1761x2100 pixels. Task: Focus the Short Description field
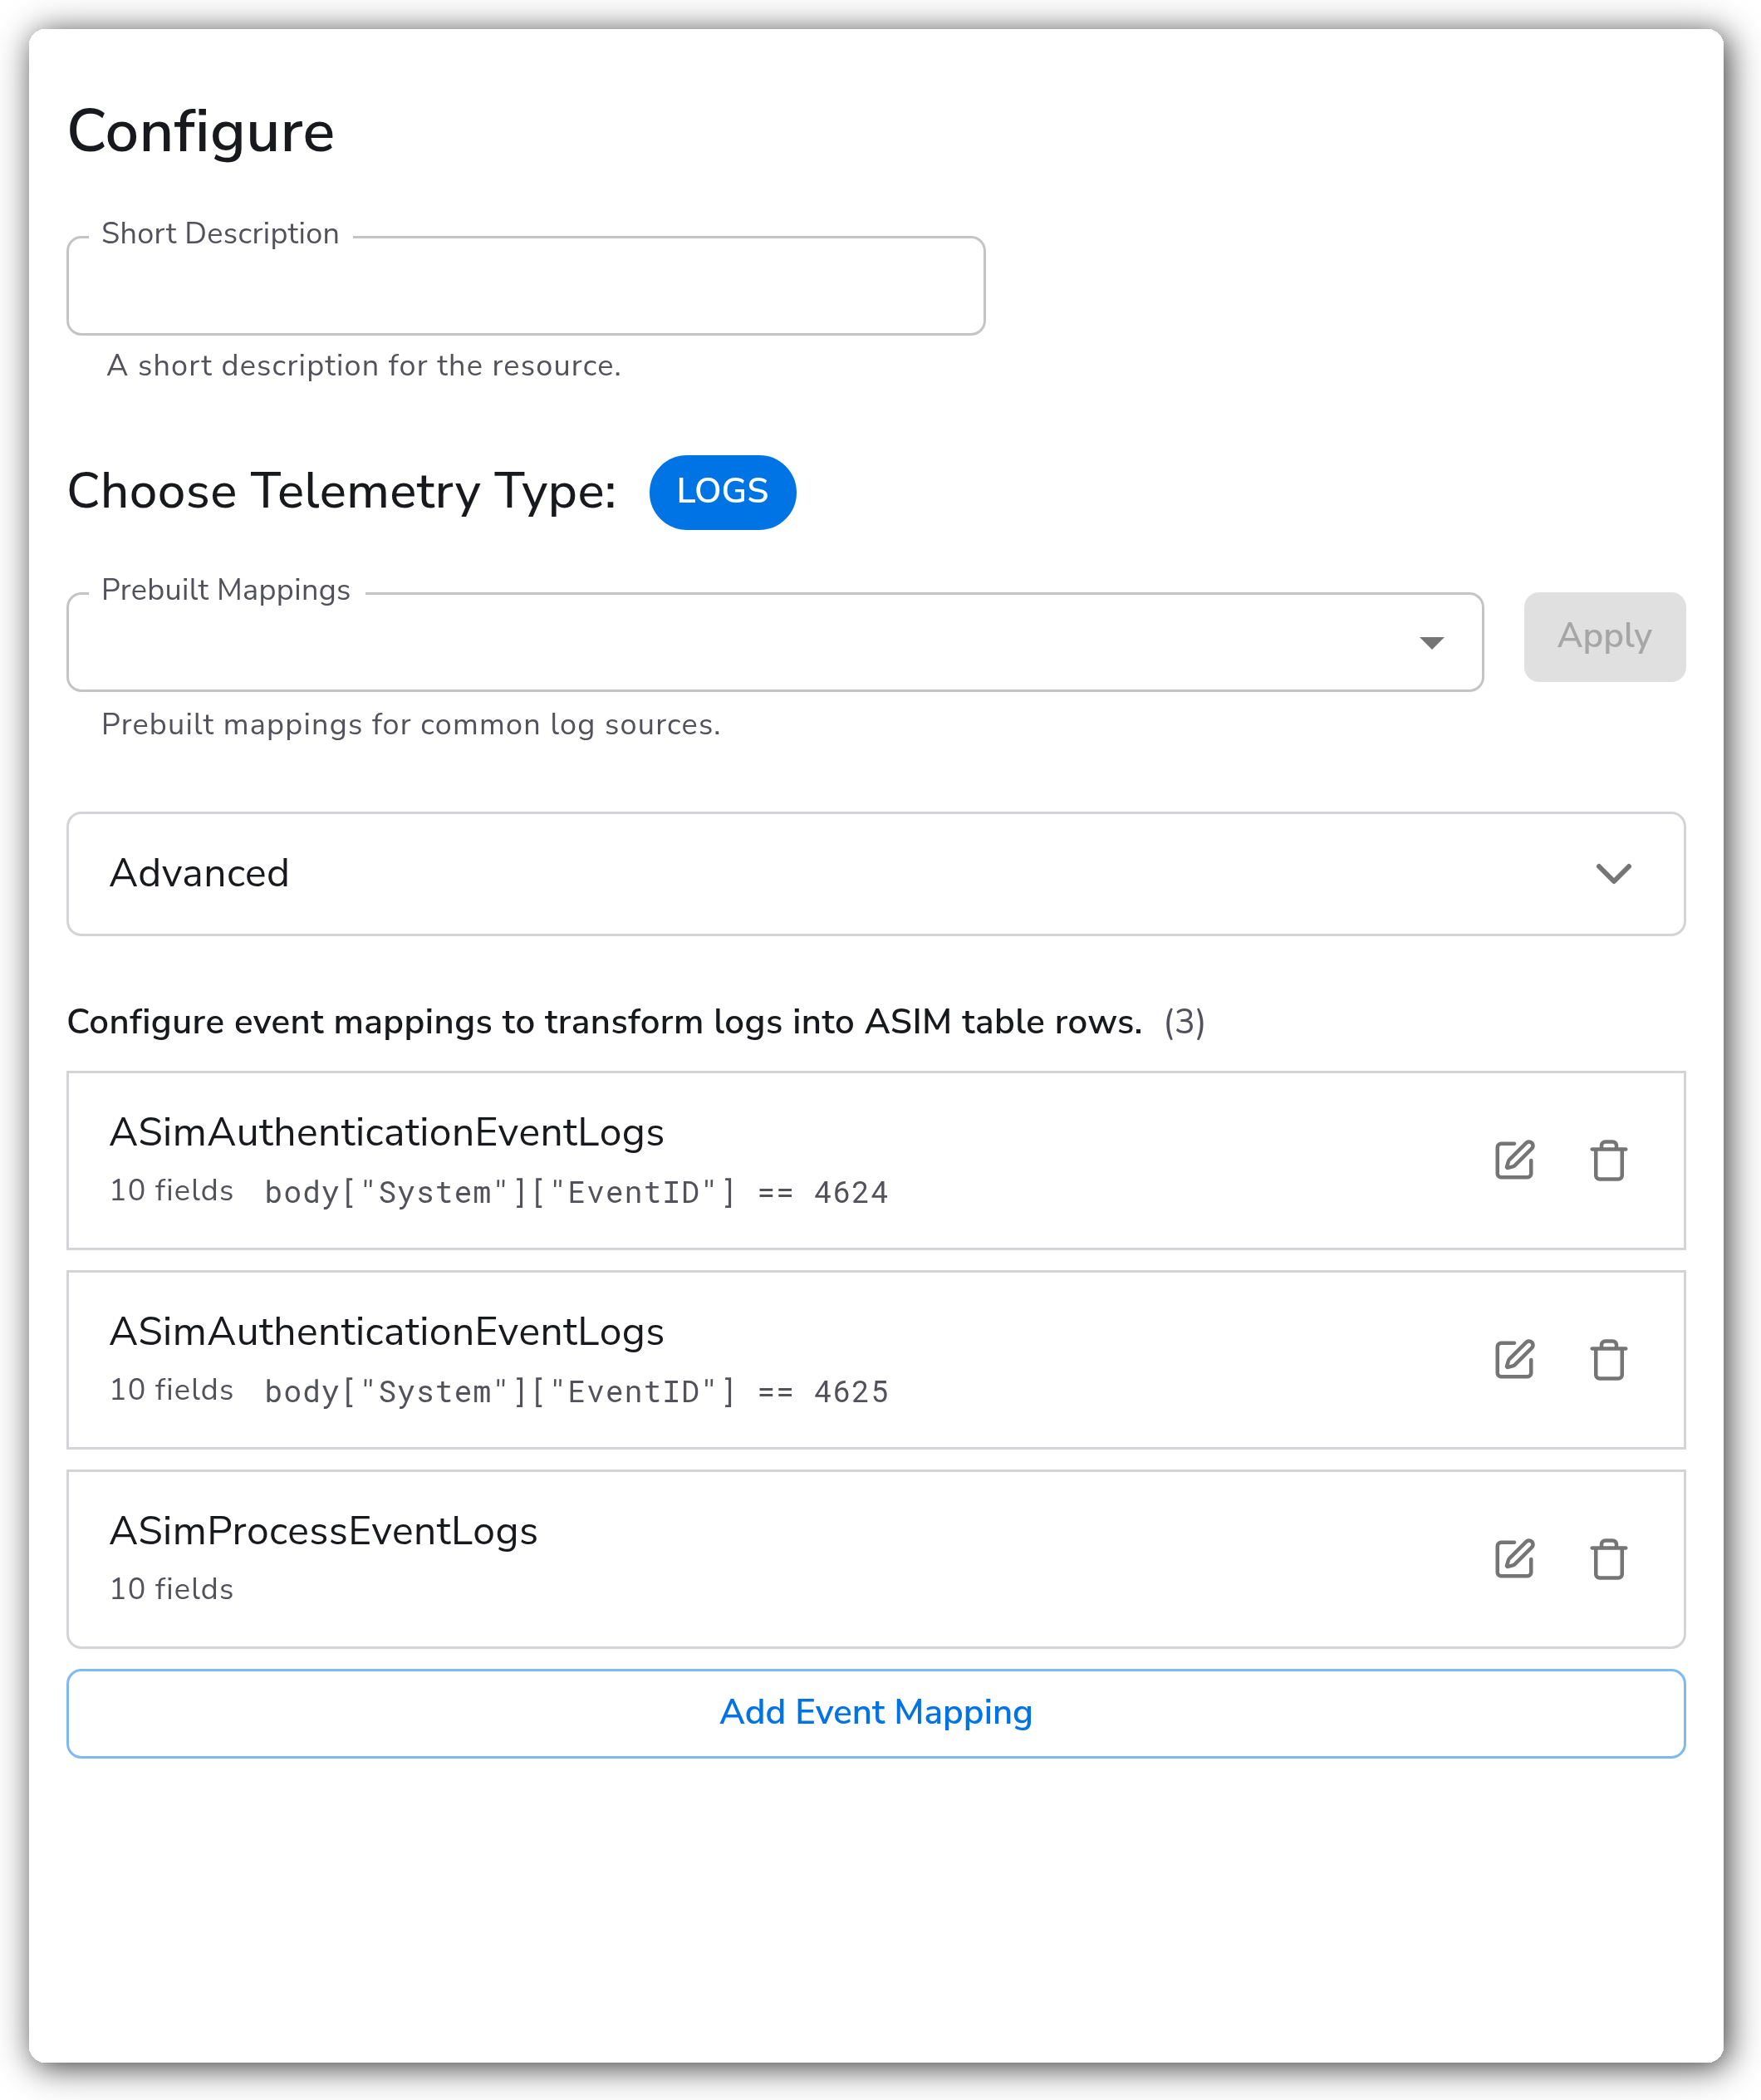[526, 286]
